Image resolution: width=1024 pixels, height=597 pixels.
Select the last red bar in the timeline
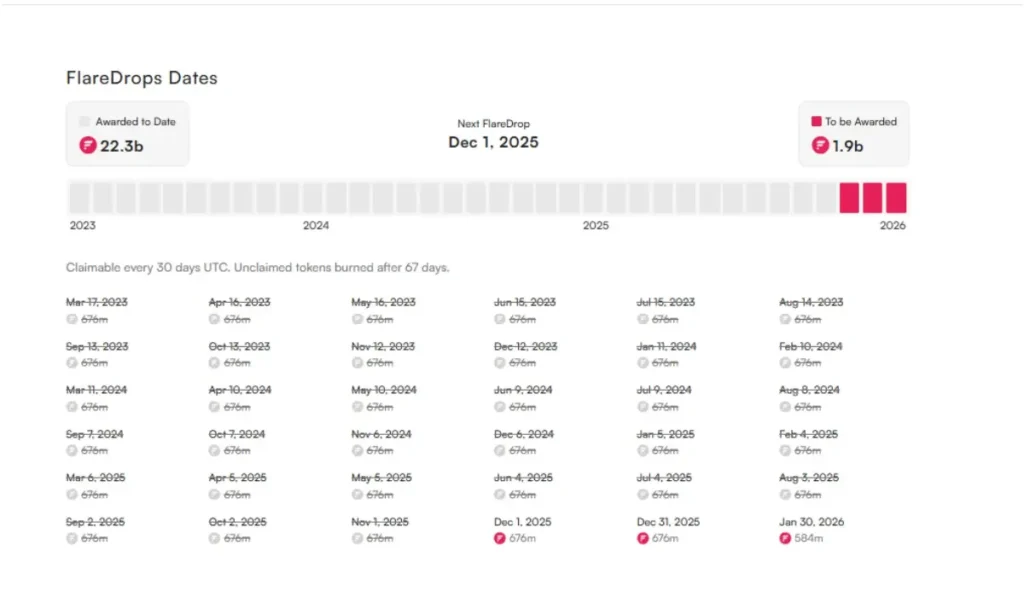pyautogui.click(x=896, y=197)
